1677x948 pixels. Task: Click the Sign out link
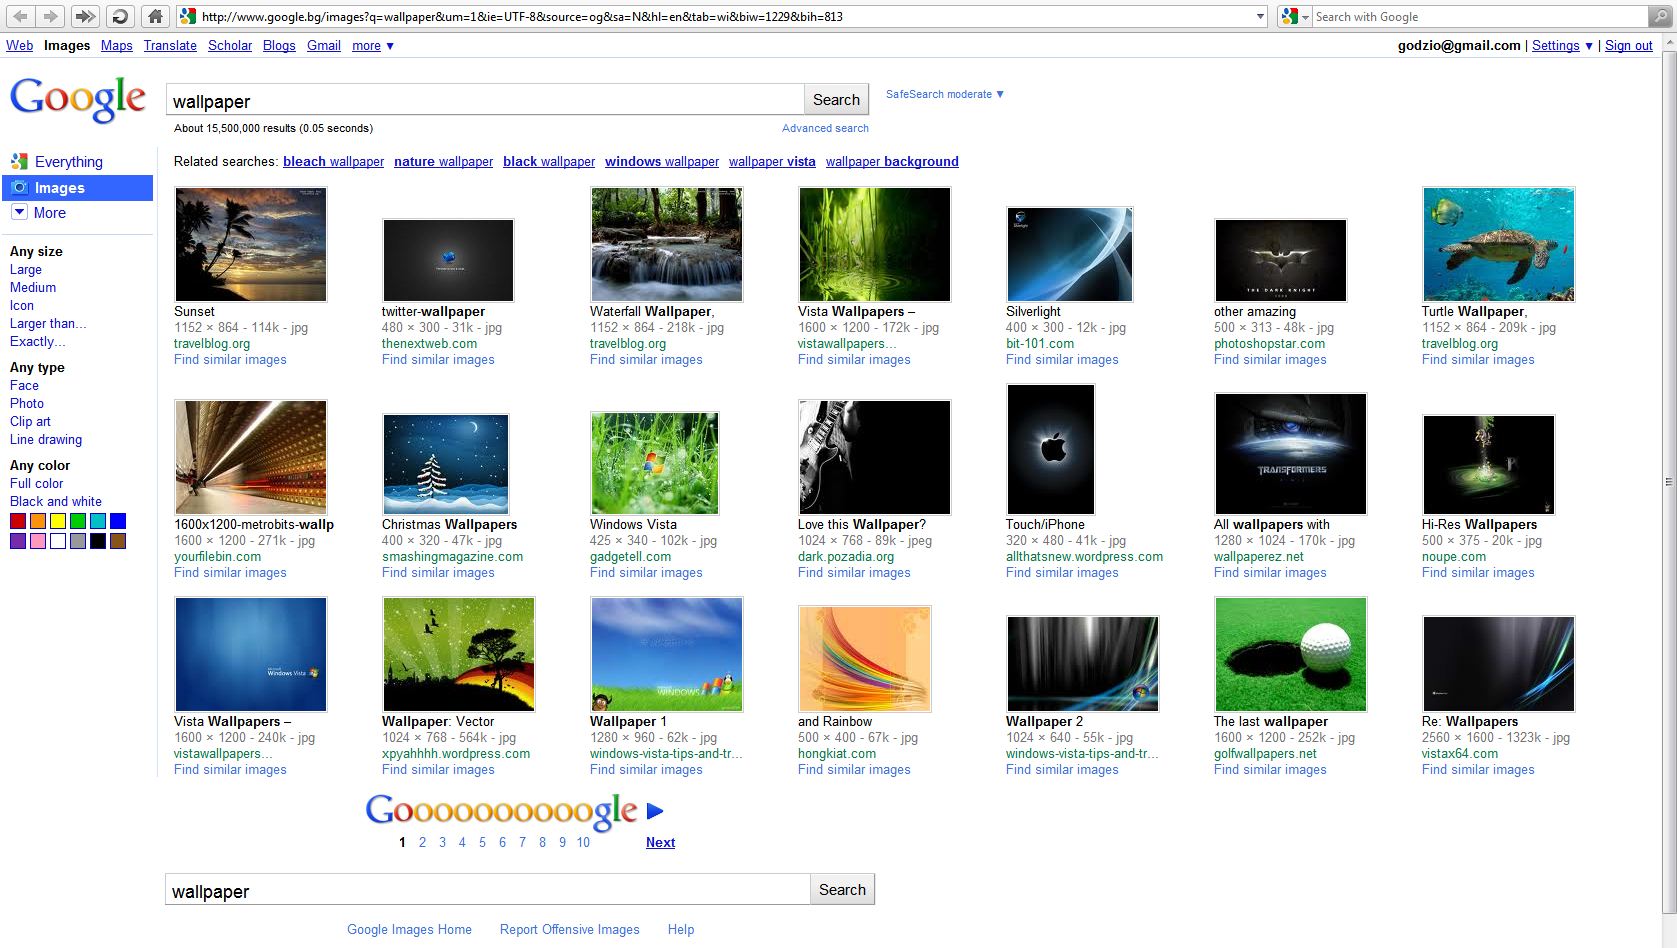[x=1628, y=46]
